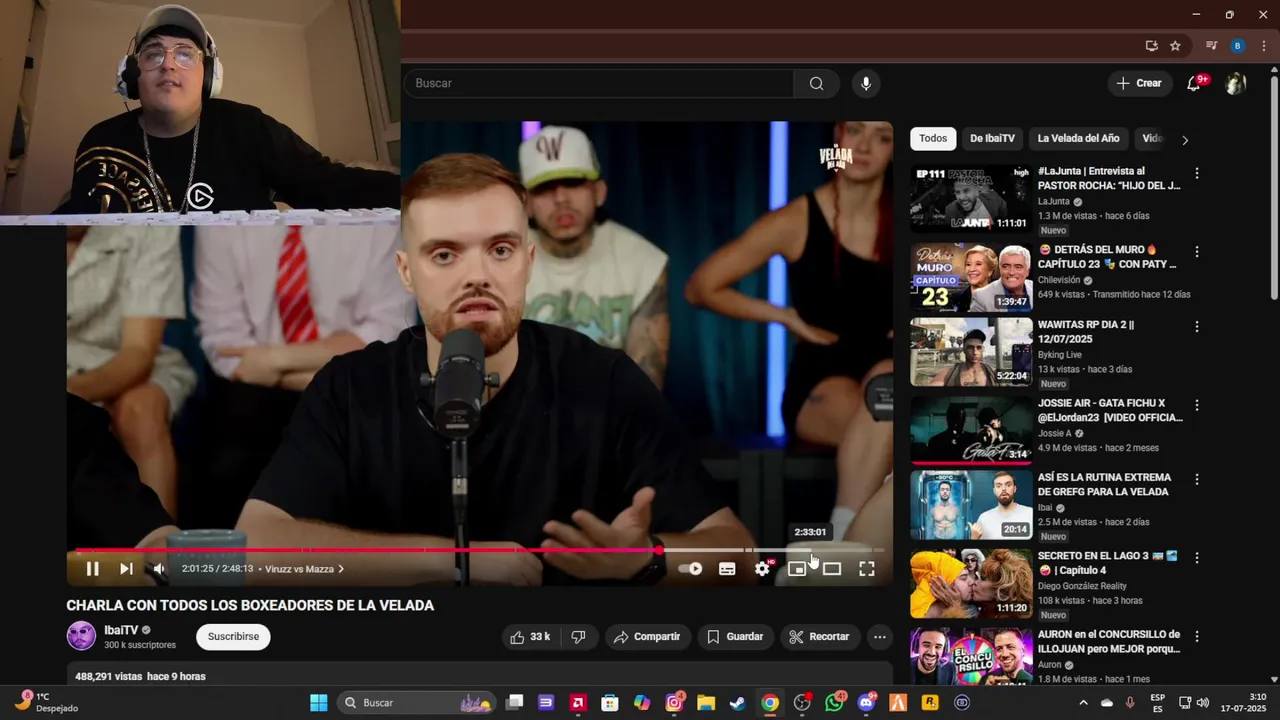The height and width of the screenshot is (720, 1280).
Task: Open options for the WAWITAS RP DIA 2 video
Action: click(x=1196, y=327)
